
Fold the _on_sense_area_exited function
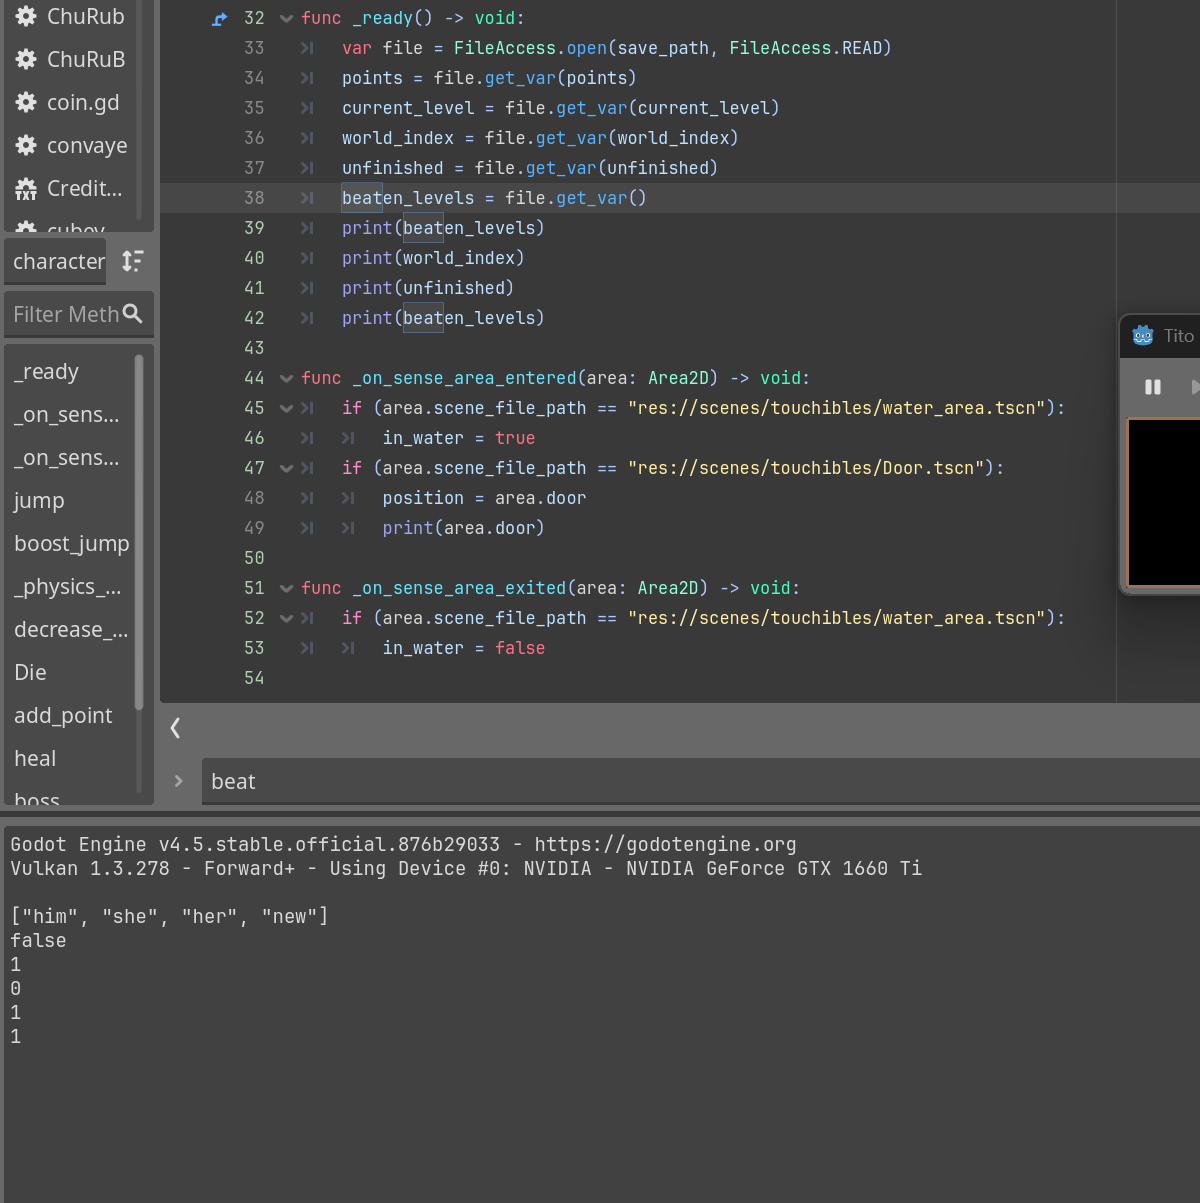tap(287, 589)
